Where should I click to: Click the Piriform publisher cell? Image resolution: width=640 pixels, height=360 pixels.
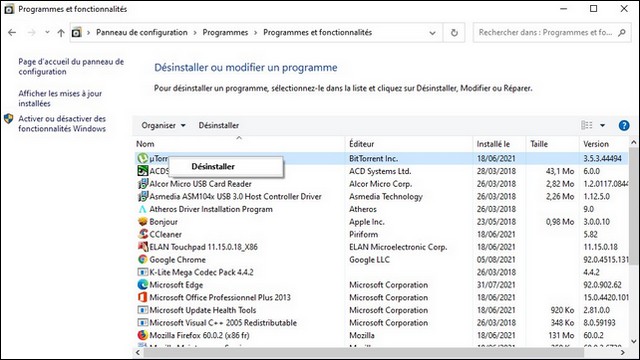pyautogui.click(x=363, y=234)
